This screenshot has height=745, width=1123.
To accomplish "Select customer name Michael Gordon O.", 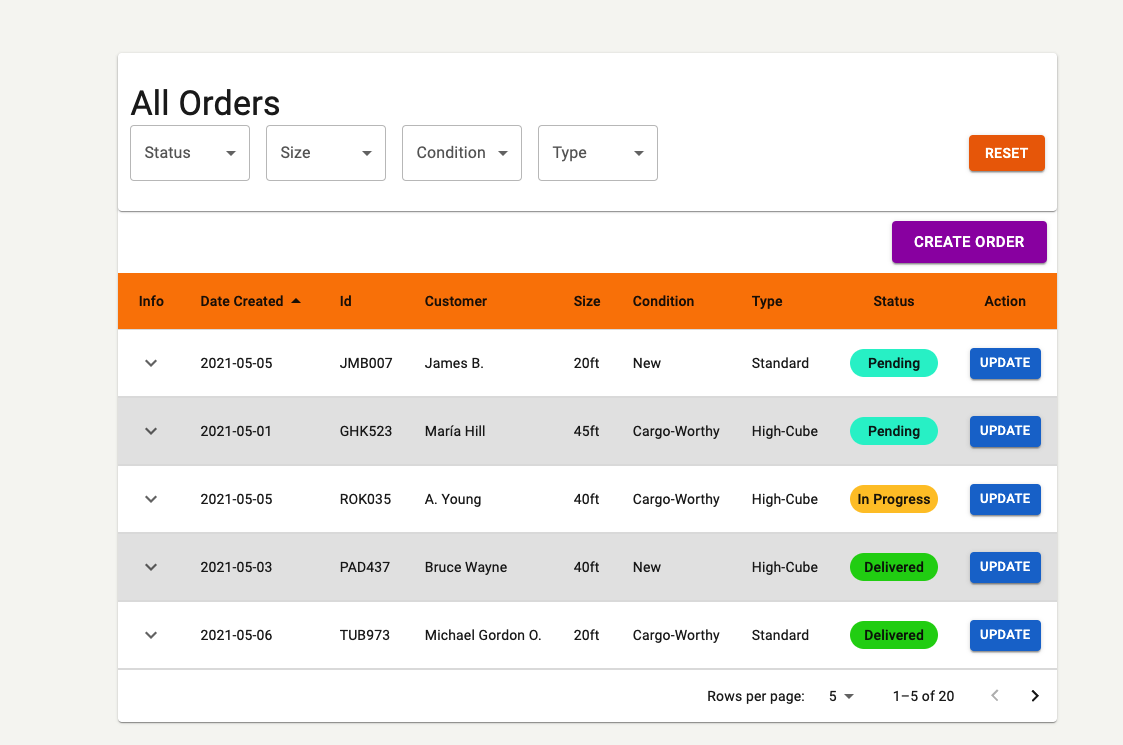I will pos(483,635).
